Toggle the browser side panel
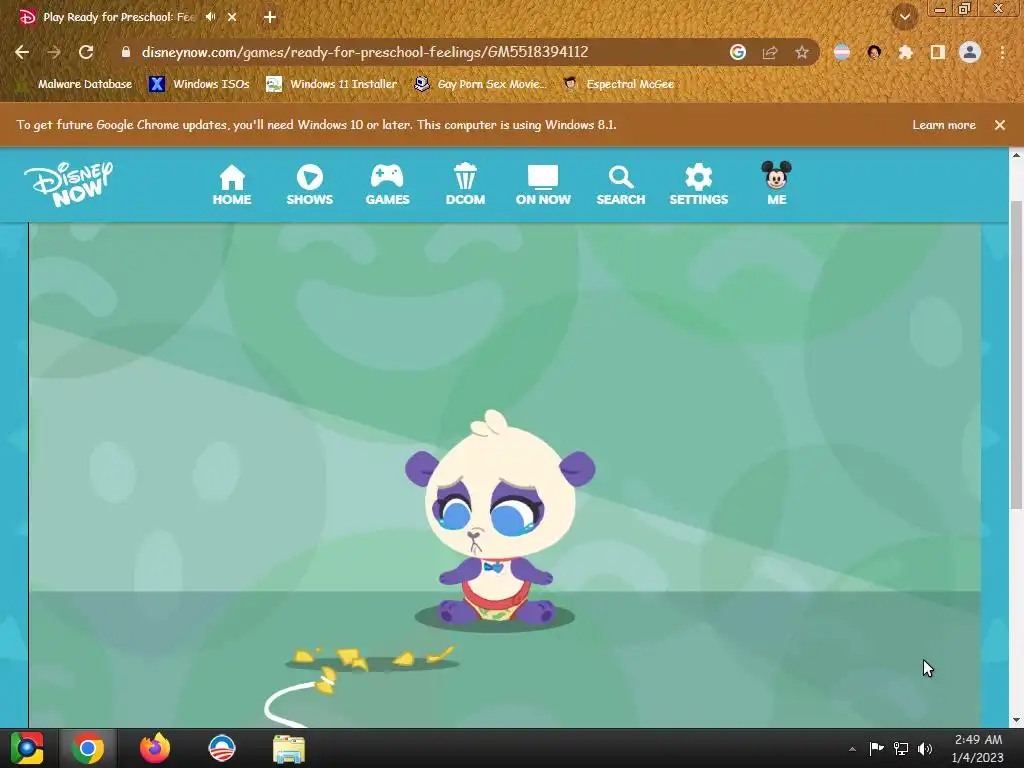1024x768 pixels. tap(938, 52)
